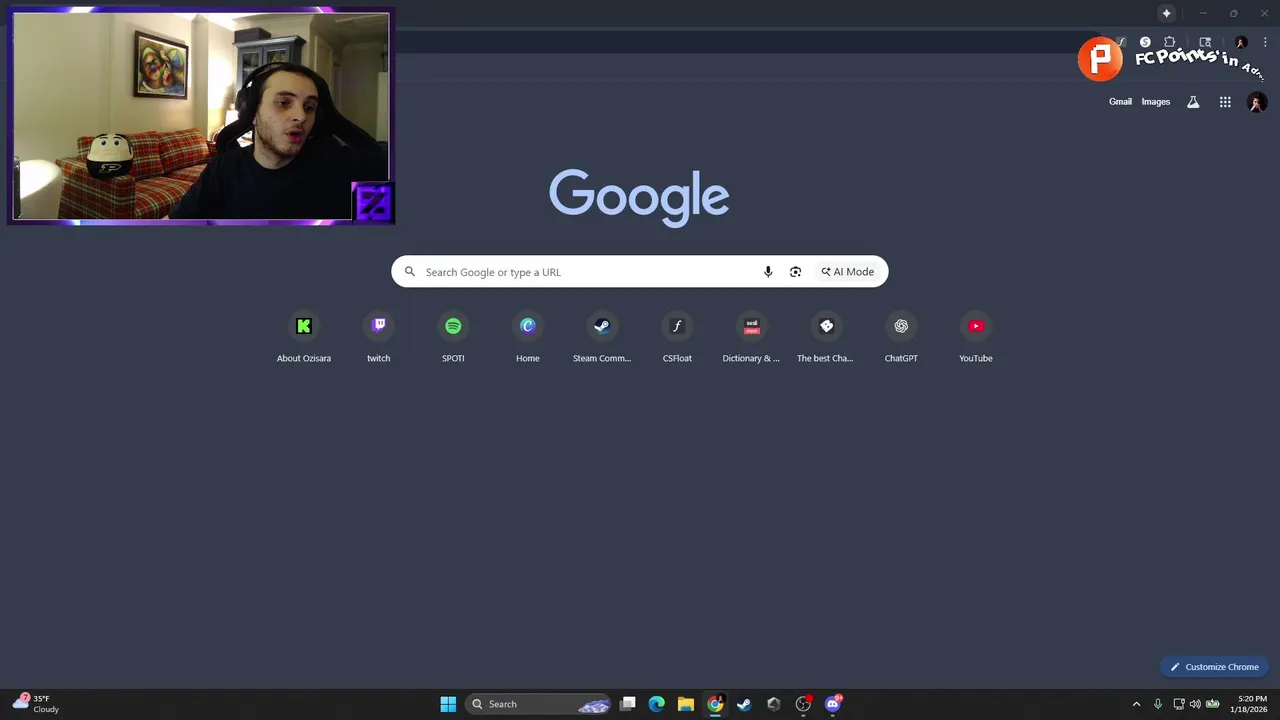Switch to AI Mode search
The image size is (1280, 720).
tap(848, 272)
